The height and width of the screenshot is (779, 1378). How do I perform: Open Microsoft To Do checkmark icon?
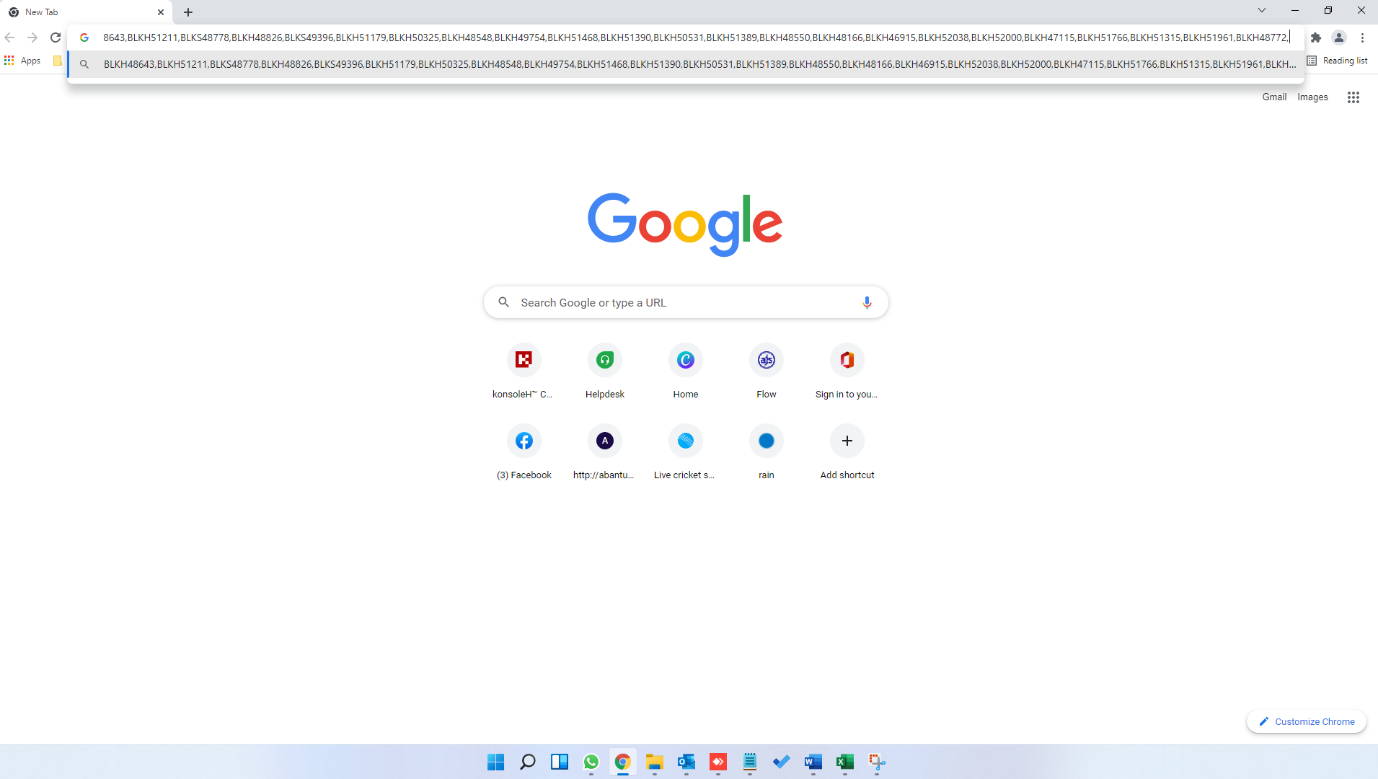[x=781, y=762]
